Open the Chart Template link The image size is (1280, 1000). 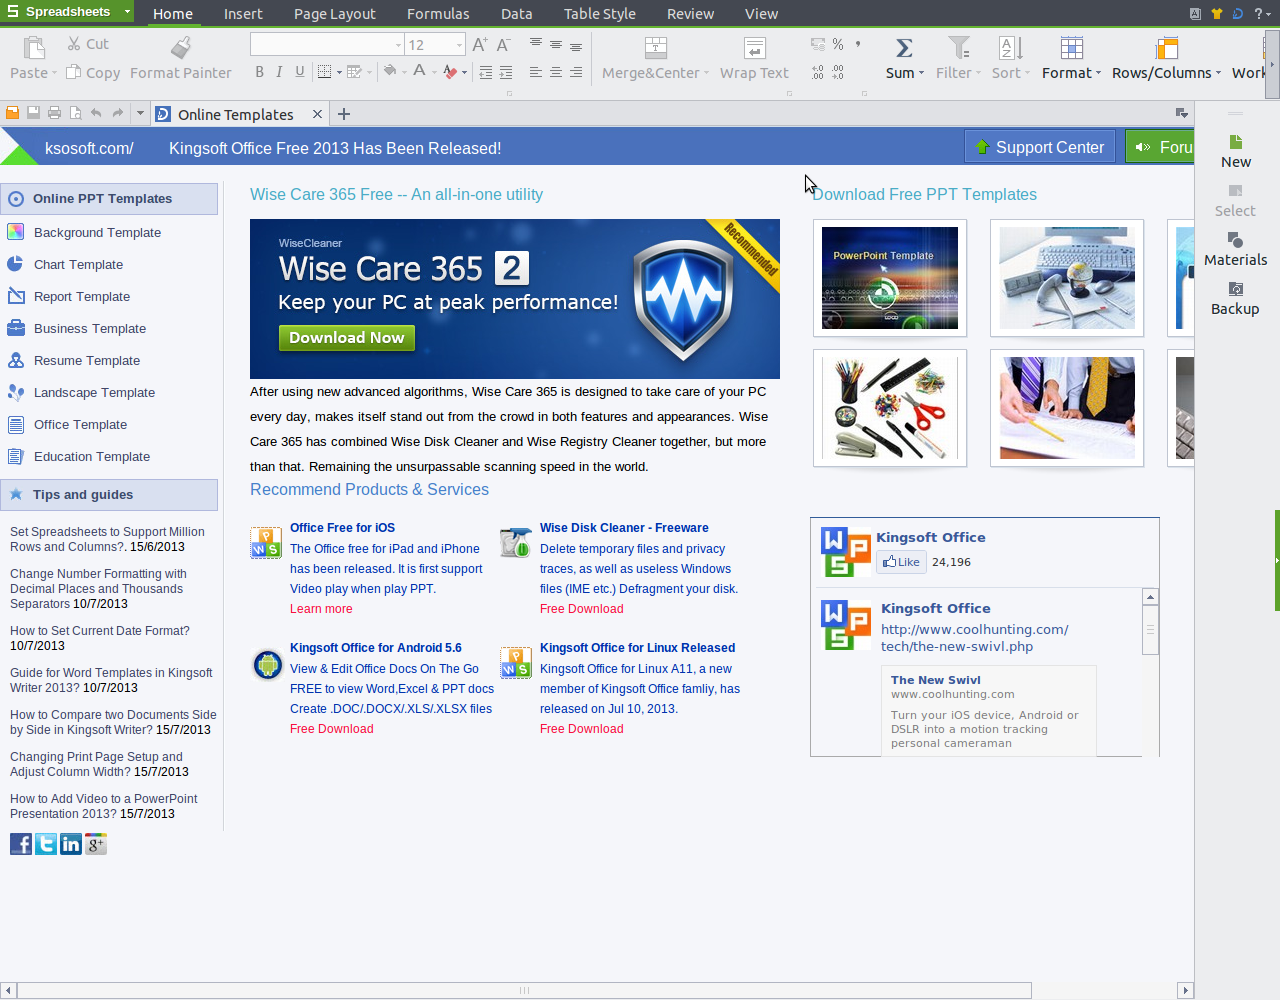pyautogui.click(x=78, y=264)
